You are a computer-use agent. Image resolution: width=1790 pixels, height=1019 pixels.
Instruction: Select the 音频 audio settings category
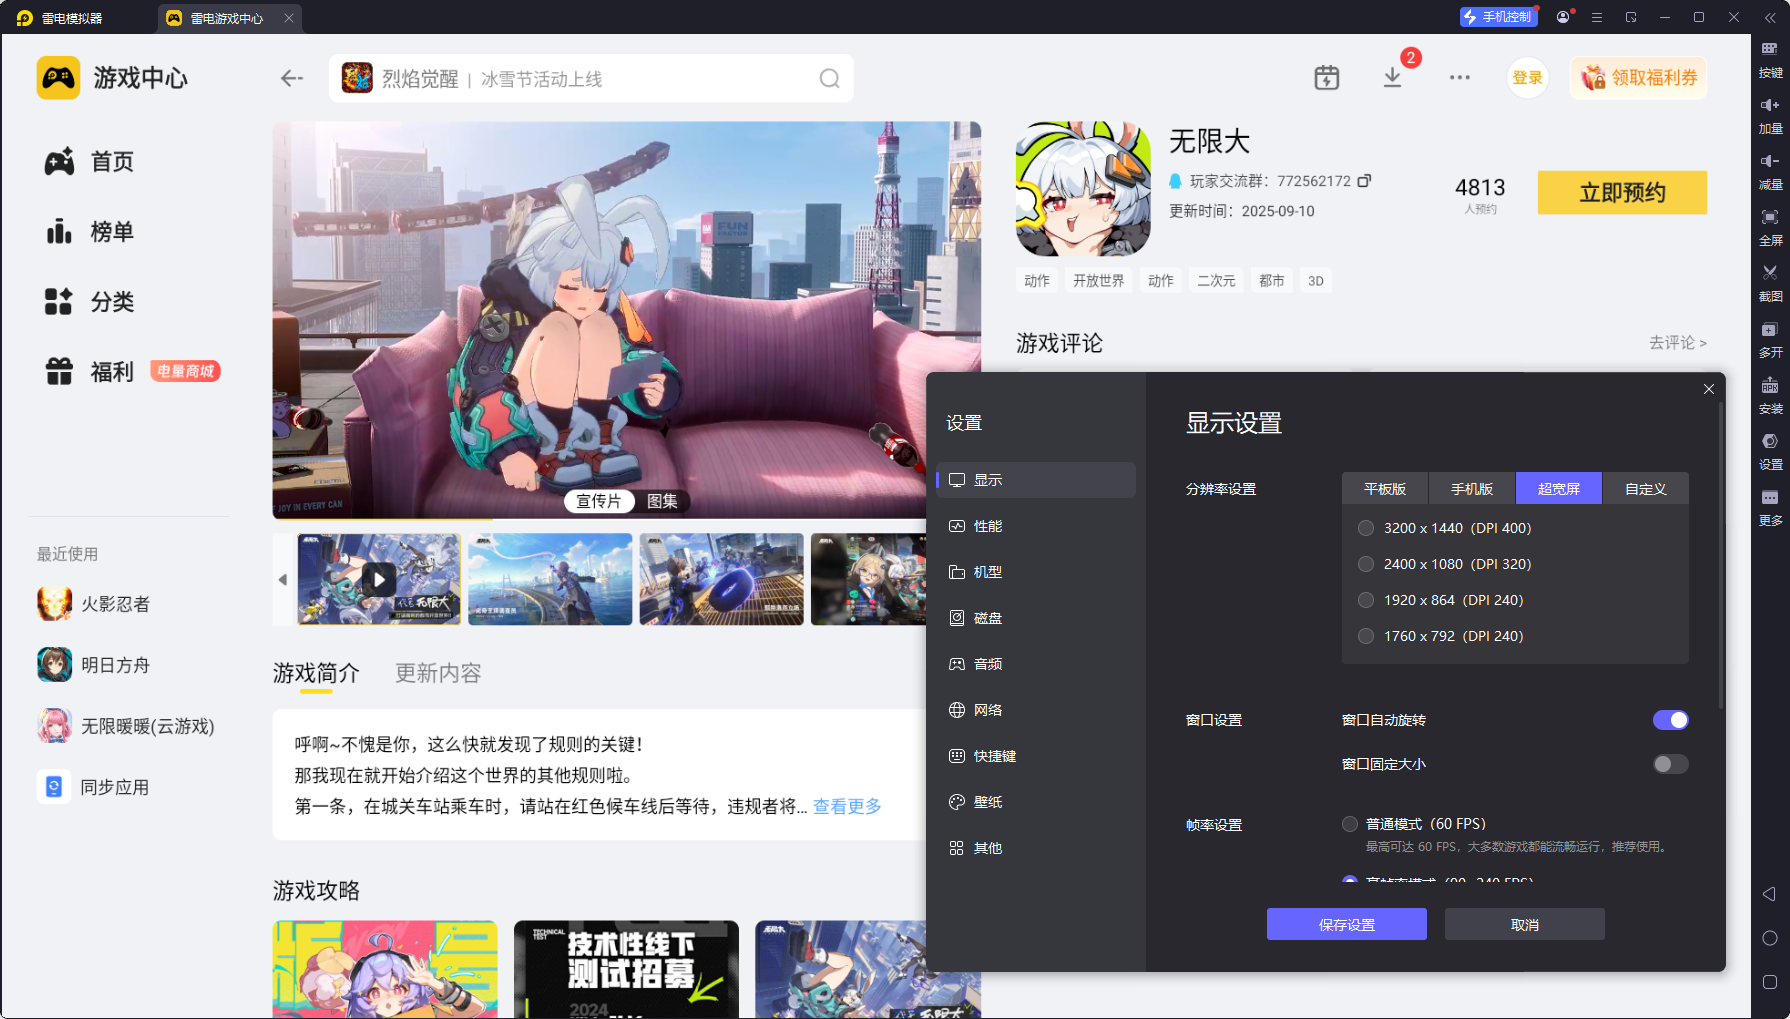pyautogui.click(x=987, y=663)
